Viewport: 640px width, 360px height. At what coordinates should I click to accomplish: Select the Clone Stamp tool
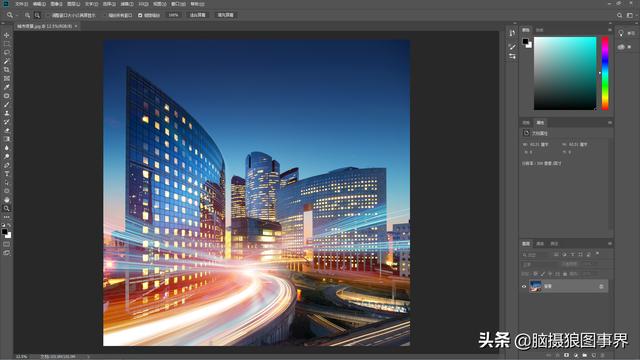click(7, 113)
